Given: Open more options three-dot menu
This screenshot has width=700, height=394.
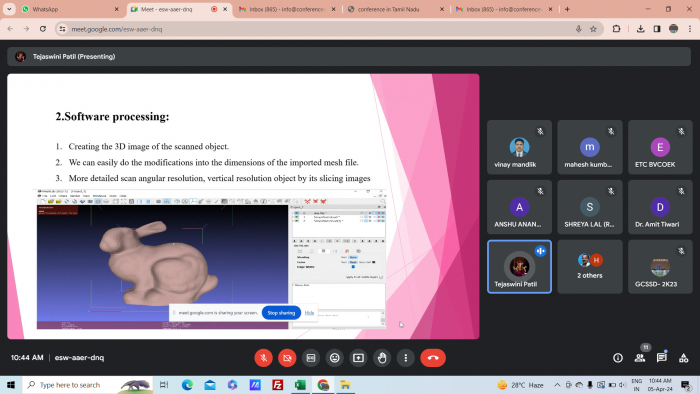Looking at the screenshot, I should click(405, 358).
